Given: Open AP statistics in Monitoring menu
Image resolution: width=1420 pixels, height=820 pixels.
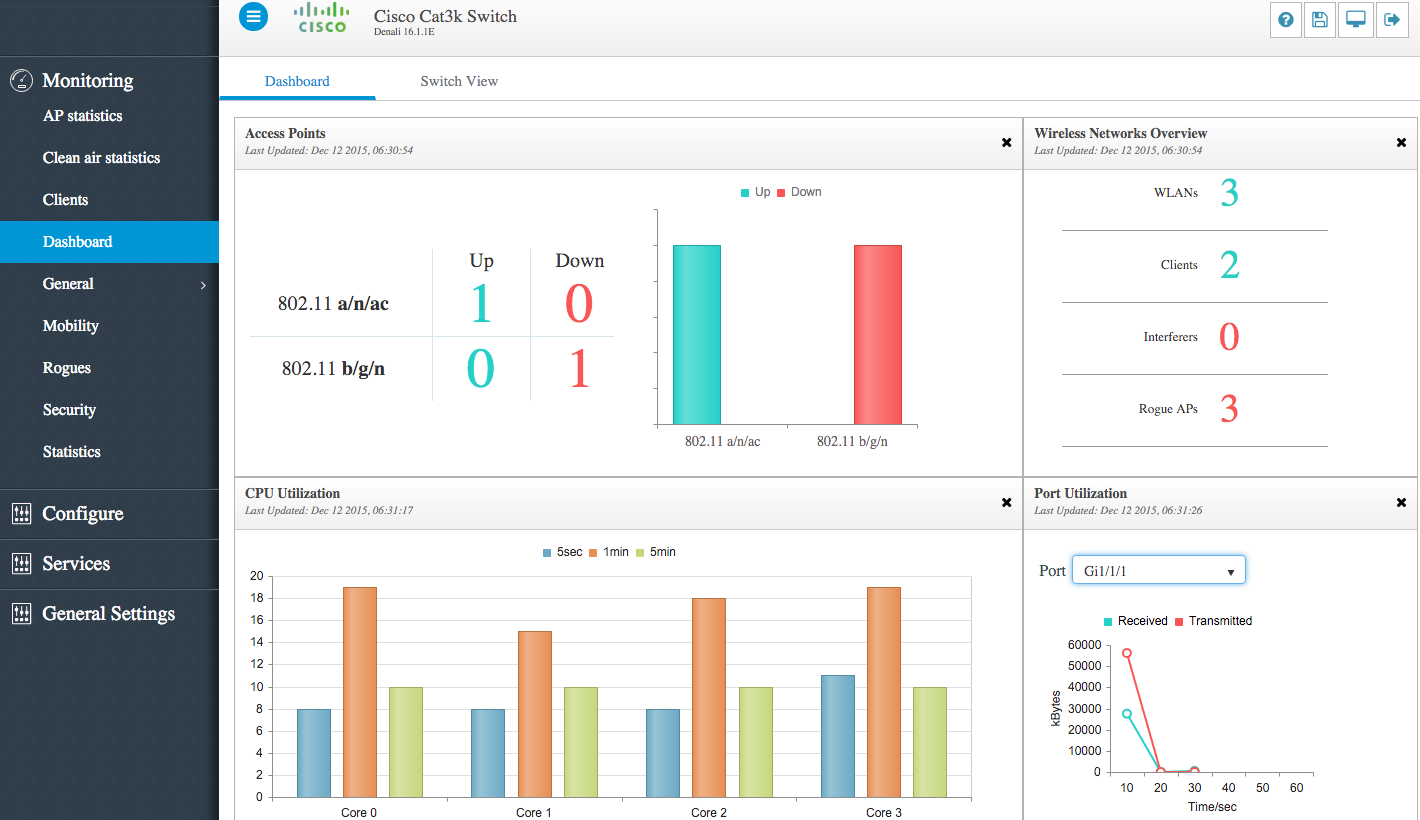Looking at the screenshot, I should point(83,116).
